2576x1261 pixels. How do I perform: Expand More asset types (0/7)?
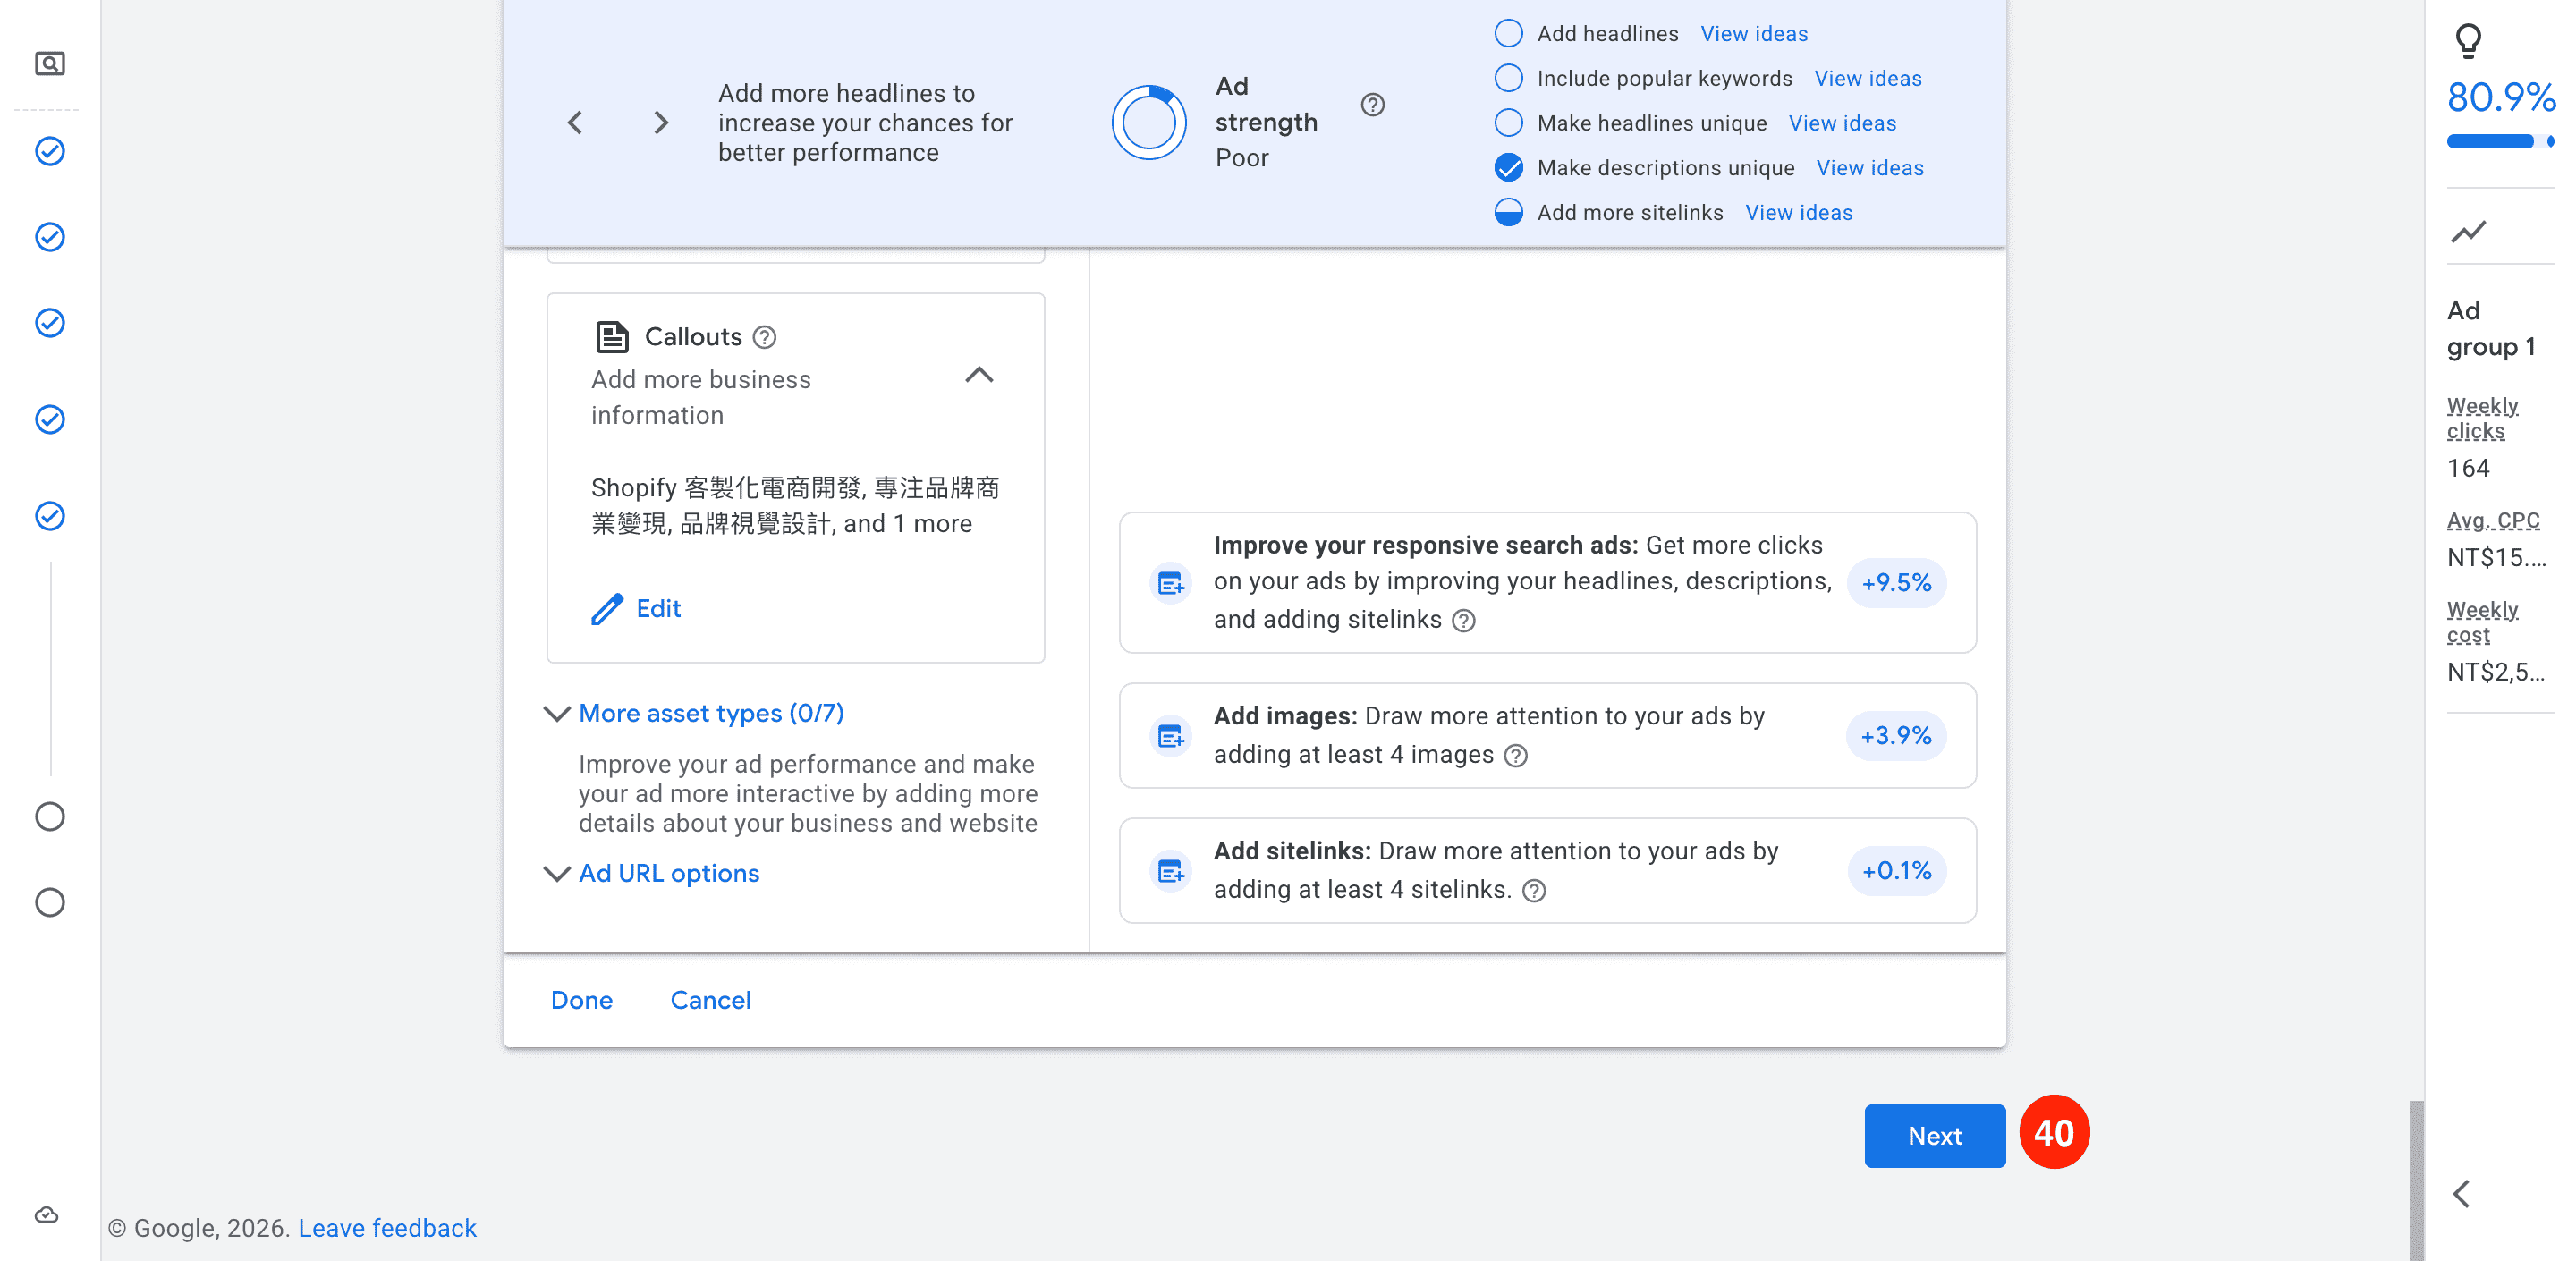[711, 714]
